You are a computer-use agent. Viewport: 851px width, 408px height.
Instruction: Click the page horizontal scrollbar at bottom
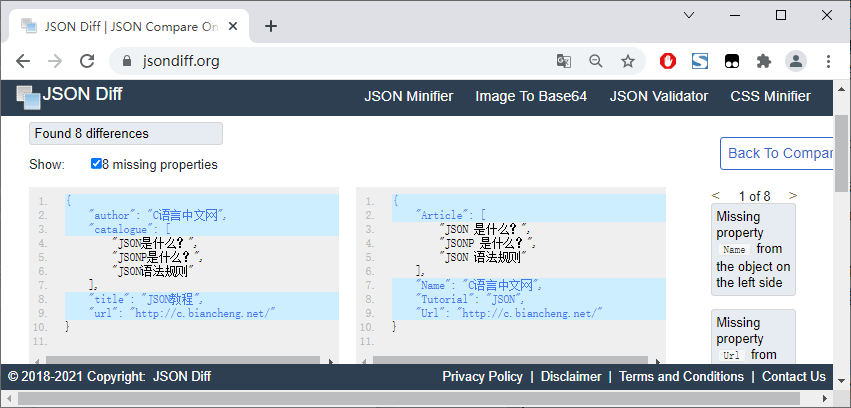pos(409,399)
